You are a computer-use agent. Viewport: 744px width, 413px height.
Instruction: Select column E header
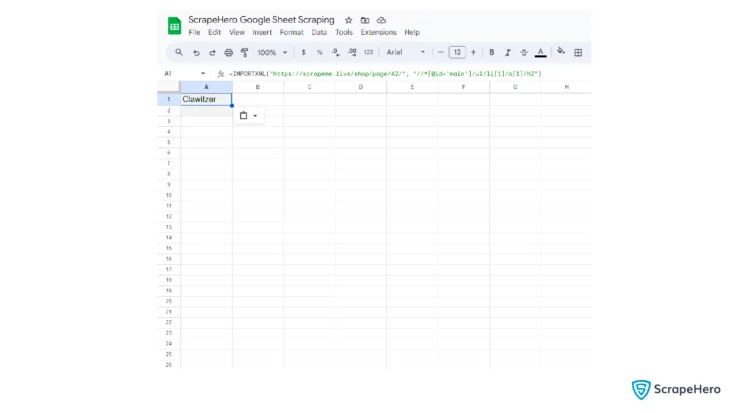(x=412, y=87)
